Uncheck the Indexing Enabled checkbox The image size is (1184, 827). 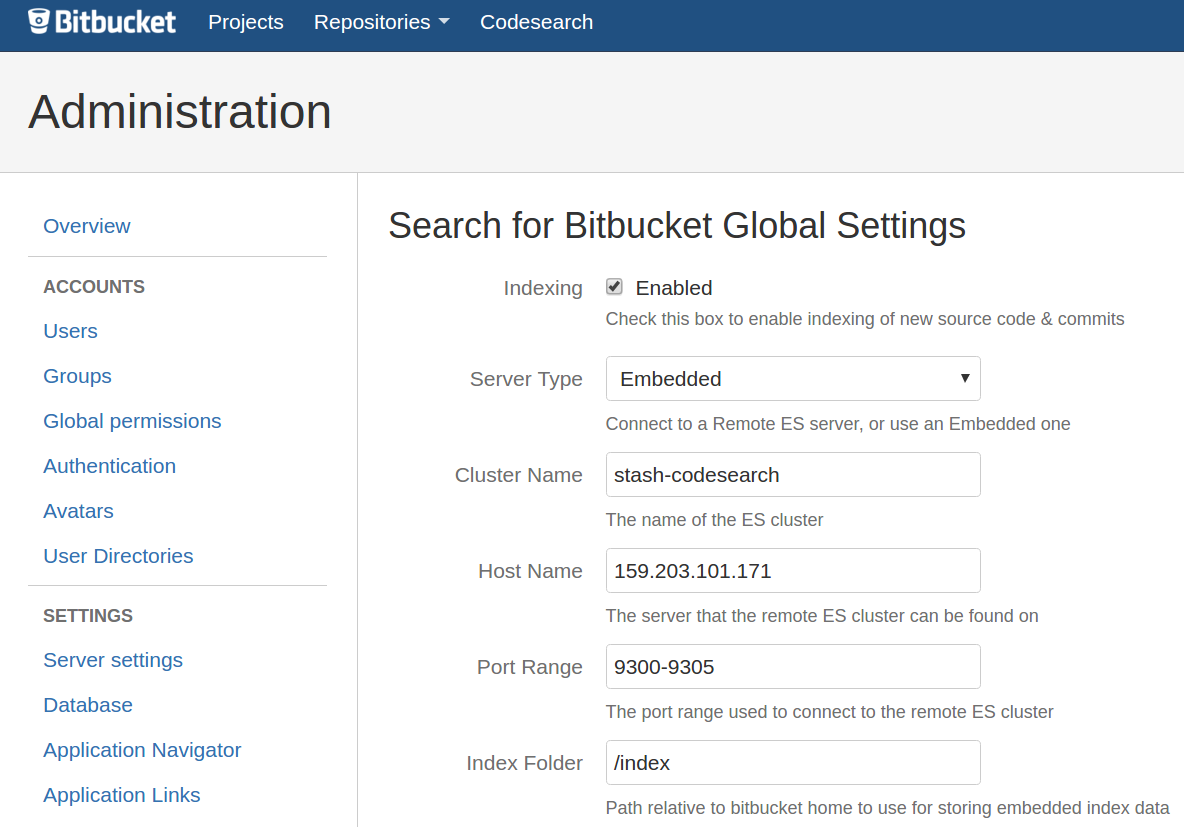point(614,287)
